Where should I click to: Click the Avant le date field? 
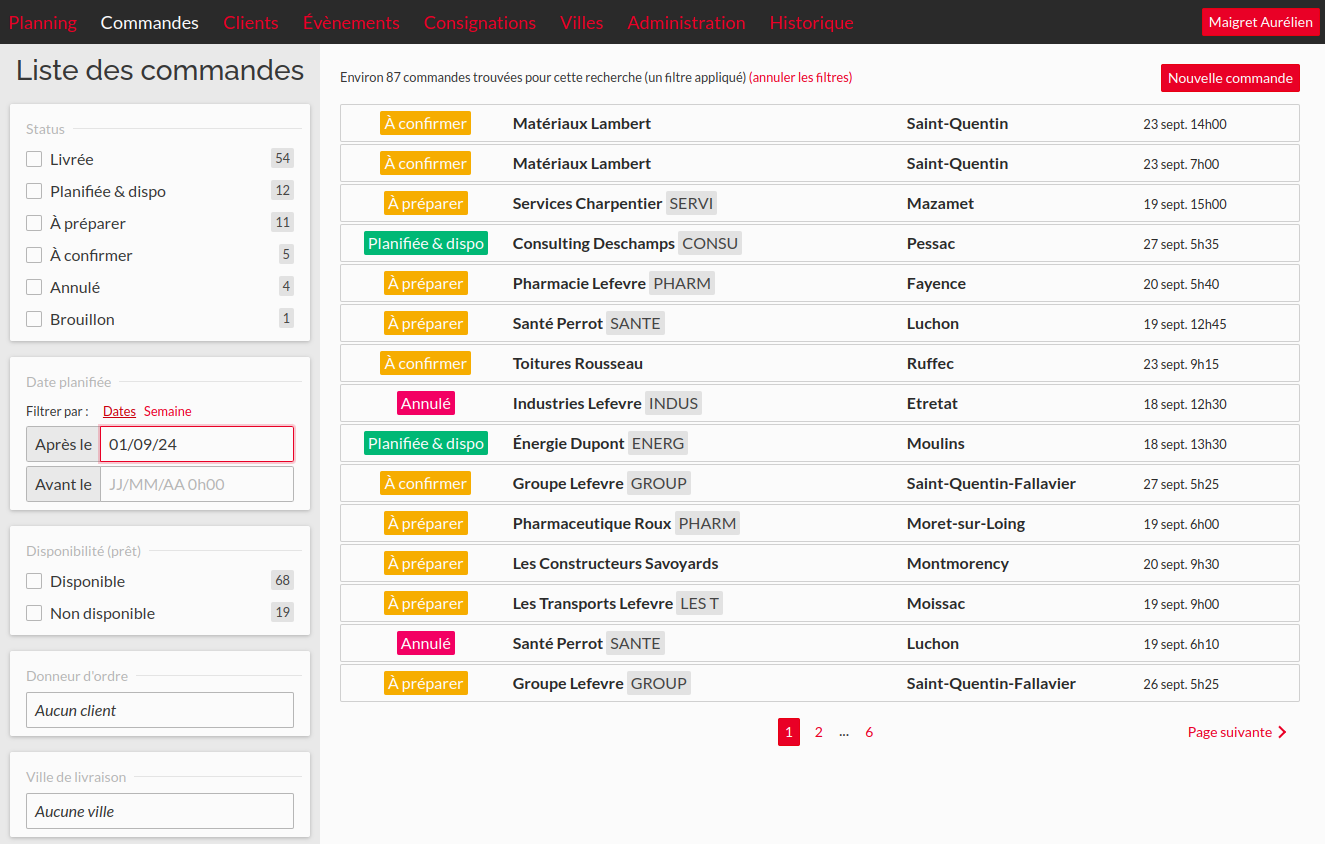[196, 484]
